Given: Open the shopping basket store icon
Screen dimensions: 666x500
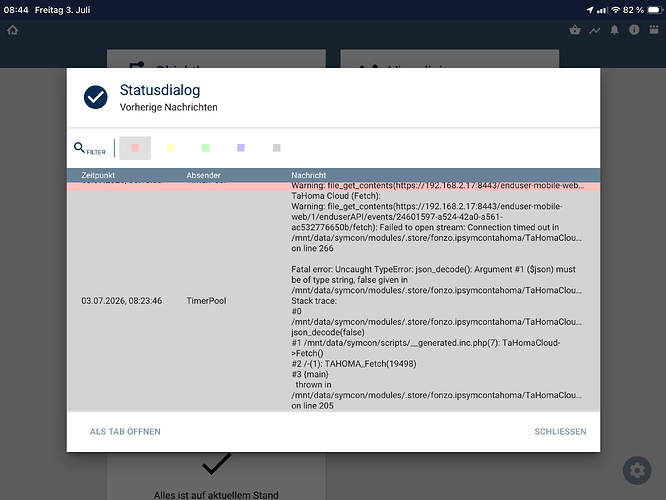Looking at the screenshot, I should (575, 30).
